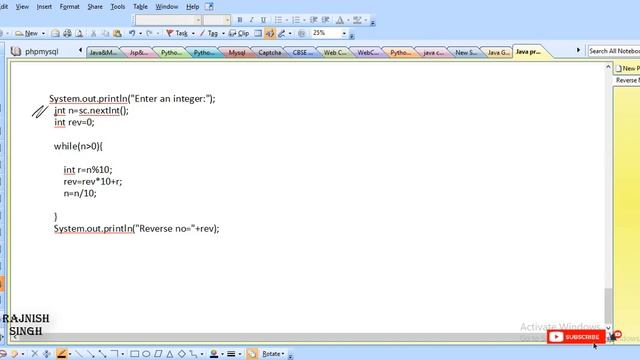Select the double arrow line tool

tap(102, 354)
